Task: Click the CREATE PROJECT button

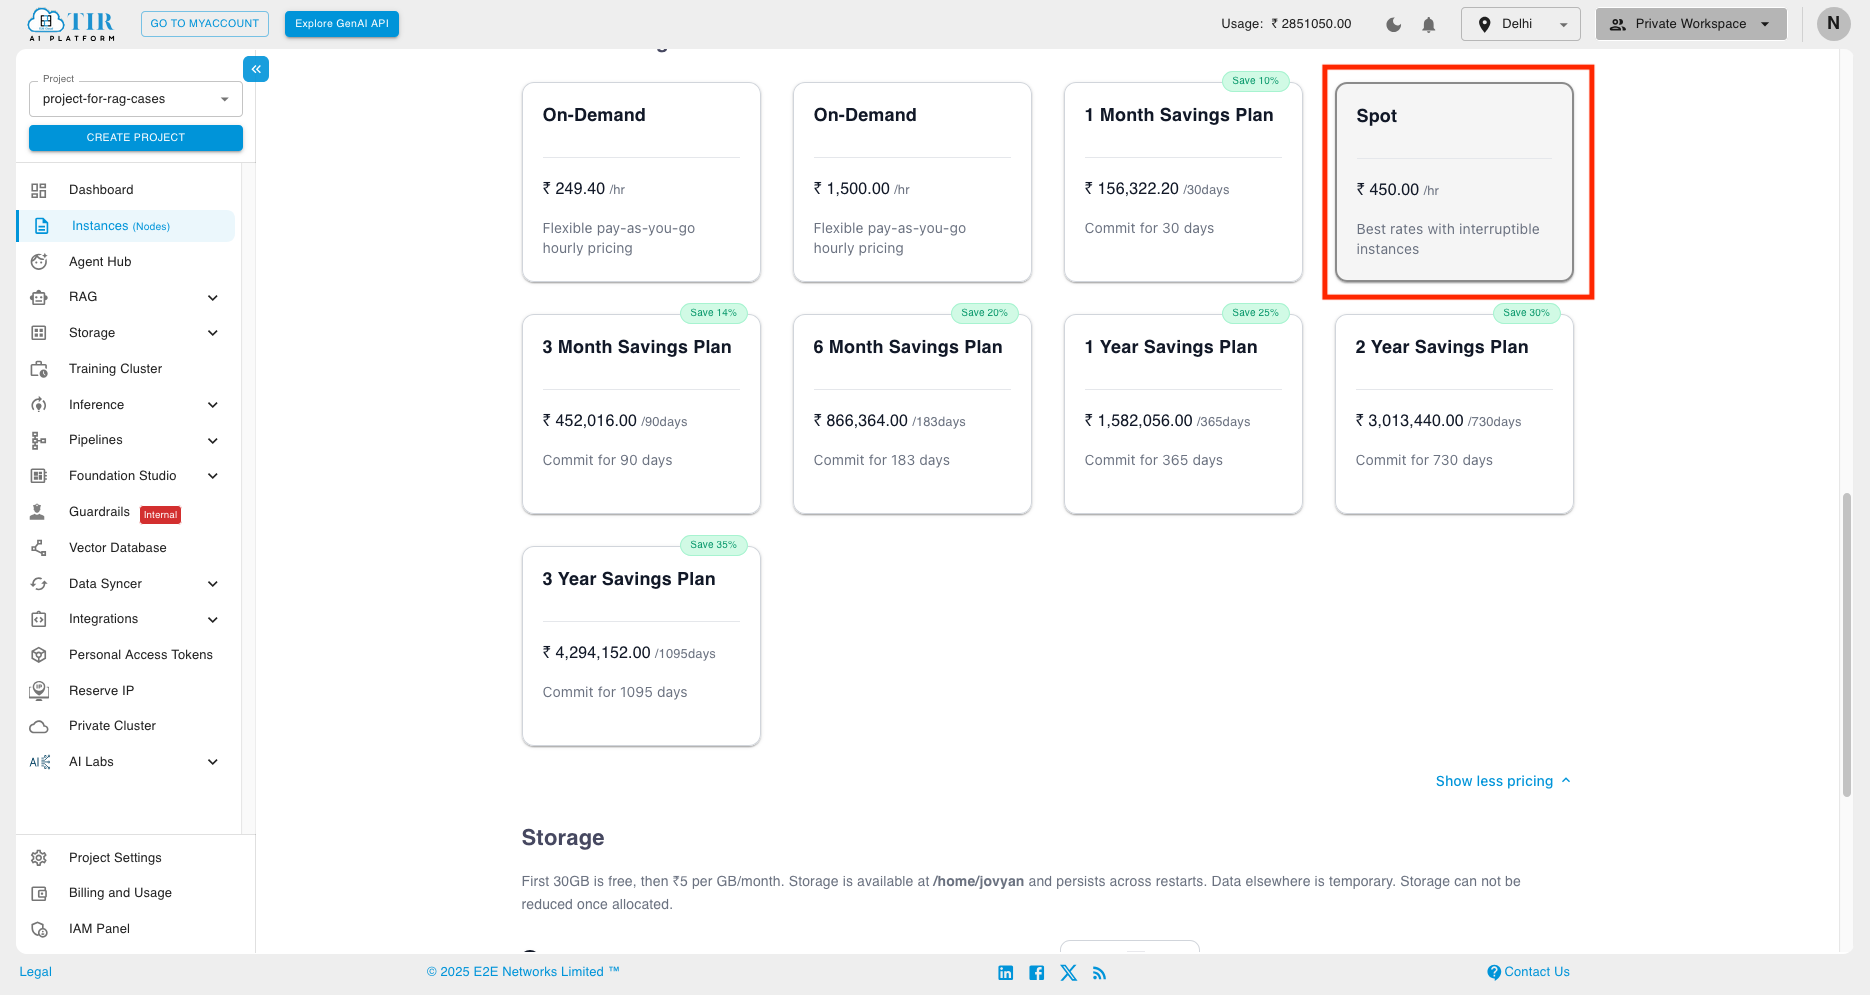Action: click(x=135, y=137)
